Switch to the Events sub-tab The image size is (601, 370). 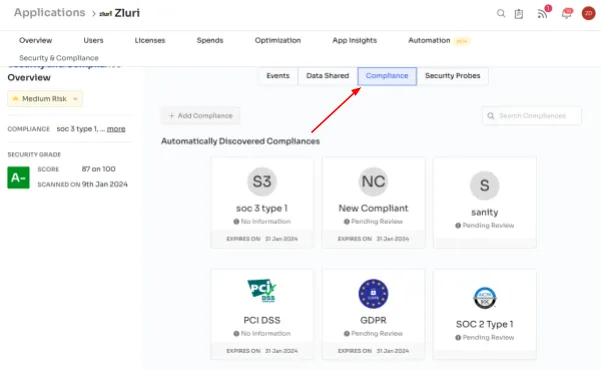[x=278, y=76]
